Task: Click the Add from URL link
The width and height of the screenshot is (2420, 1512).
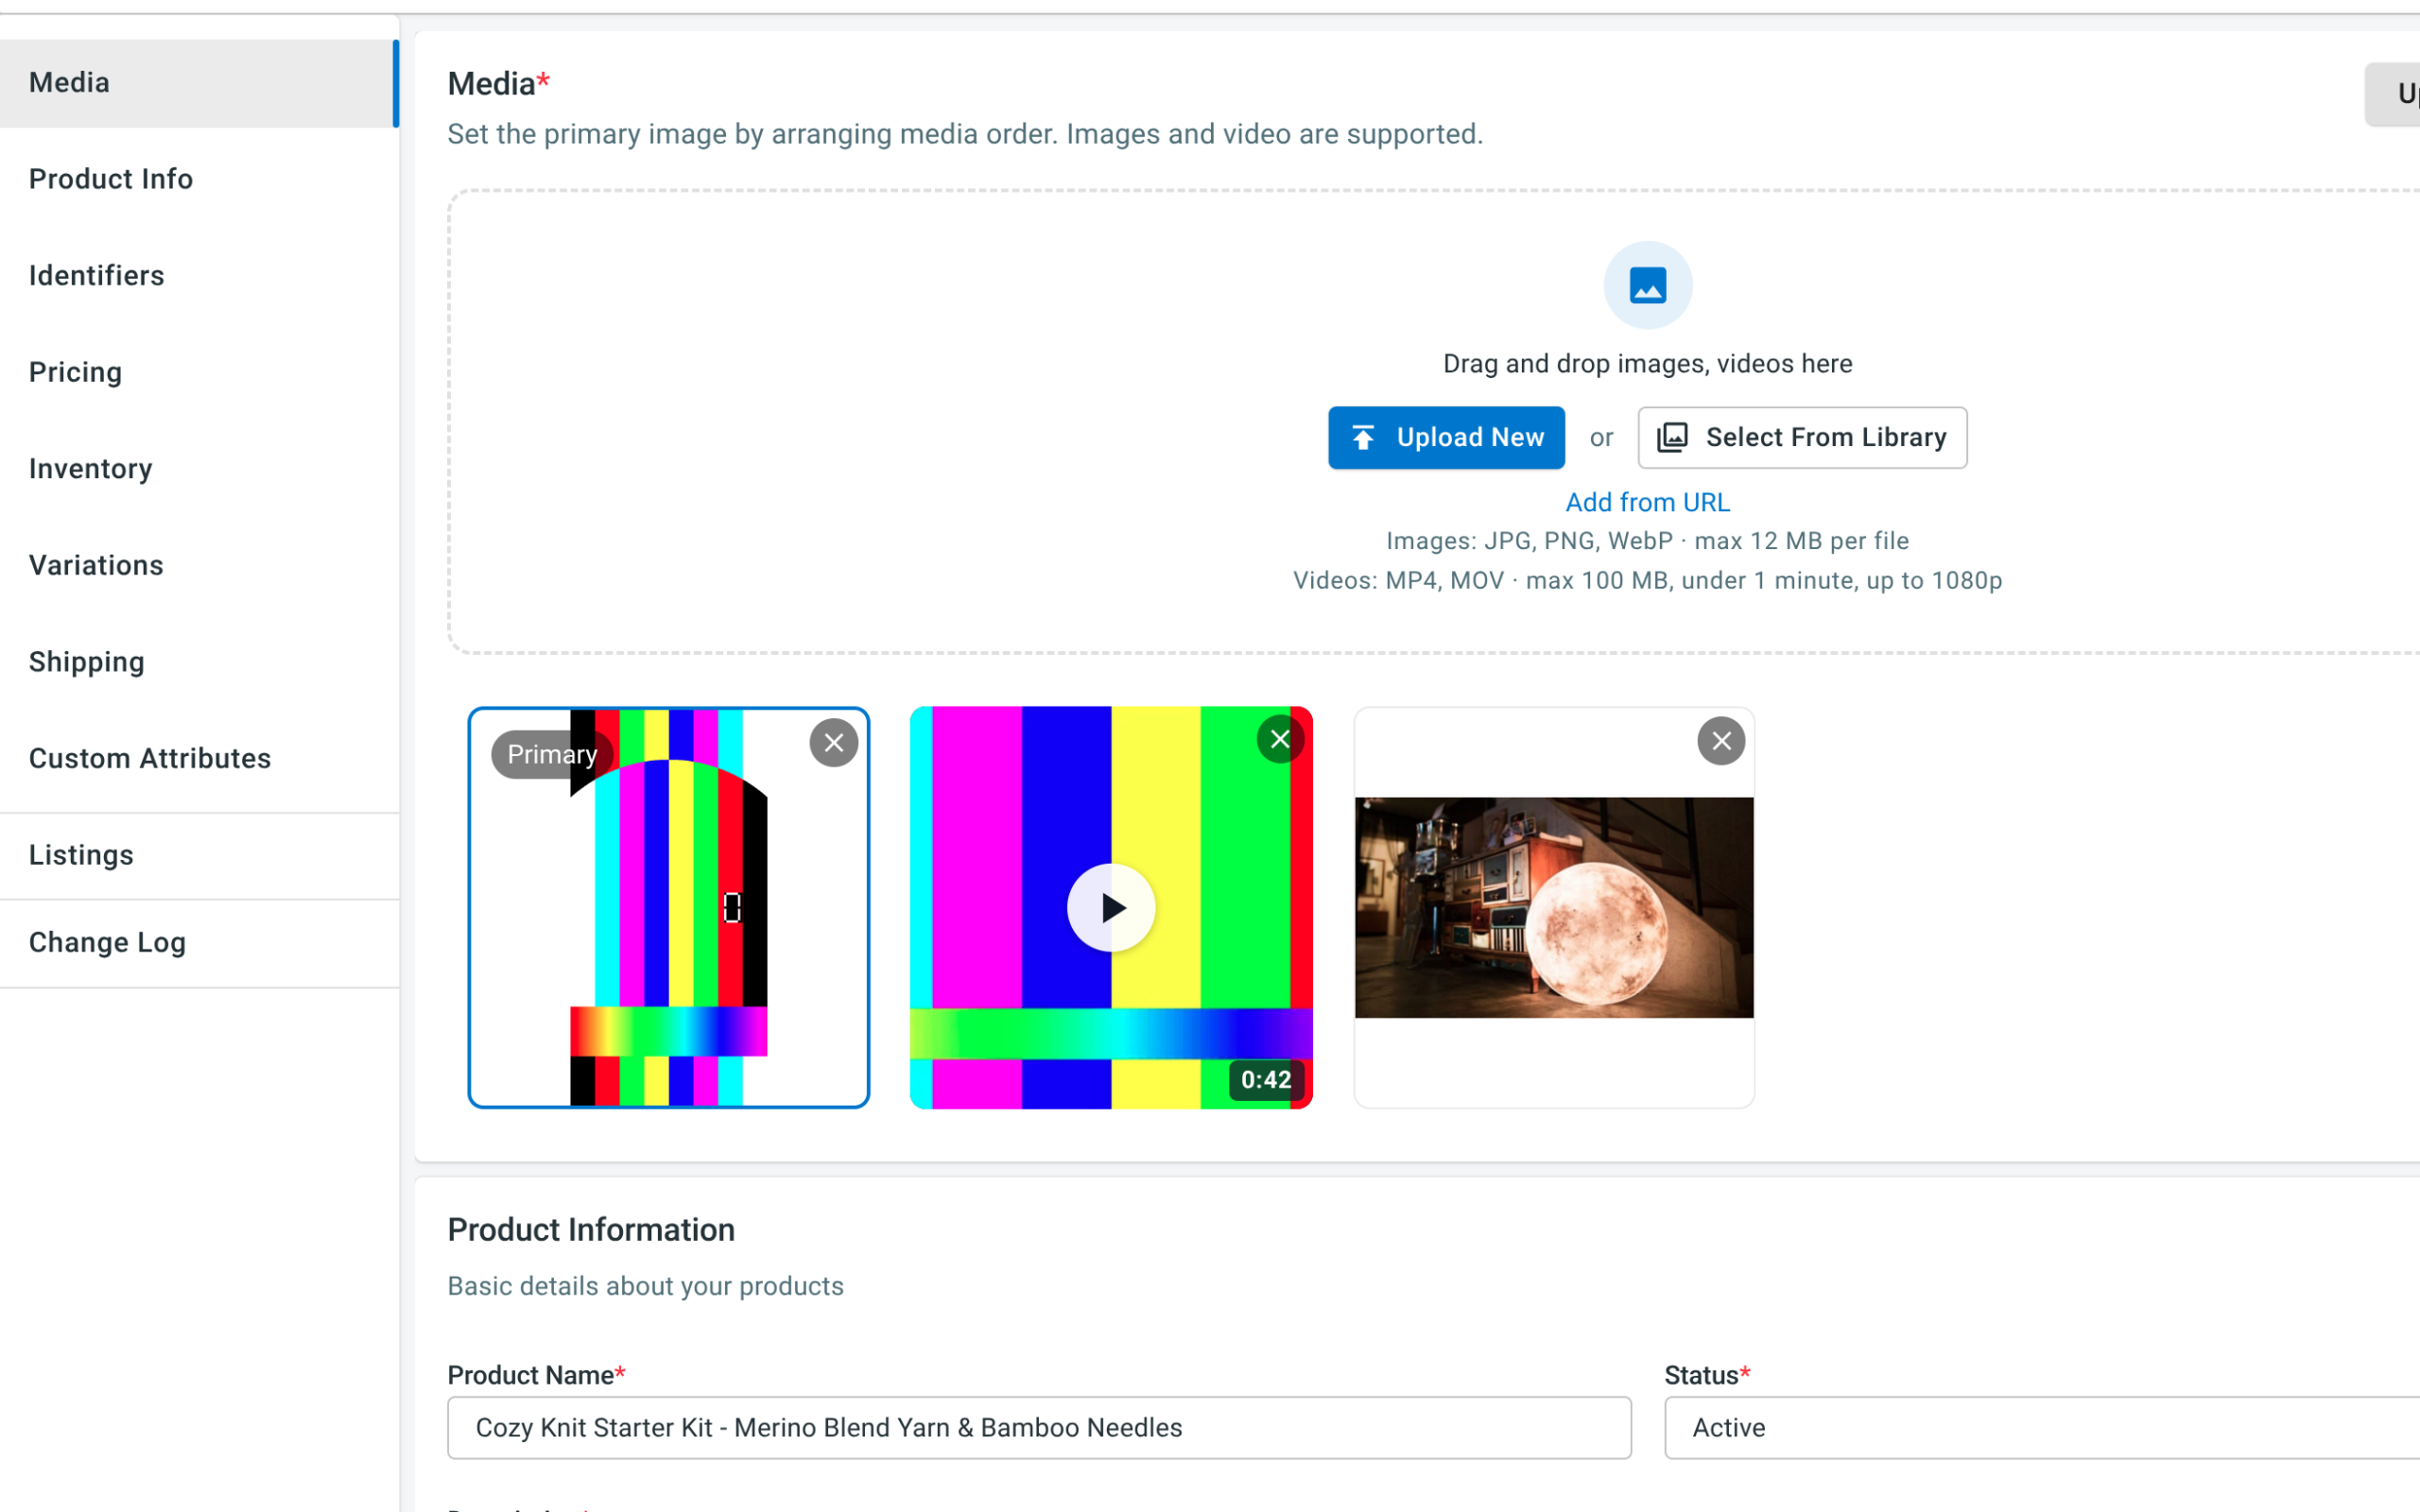Action: [1647, 502]
